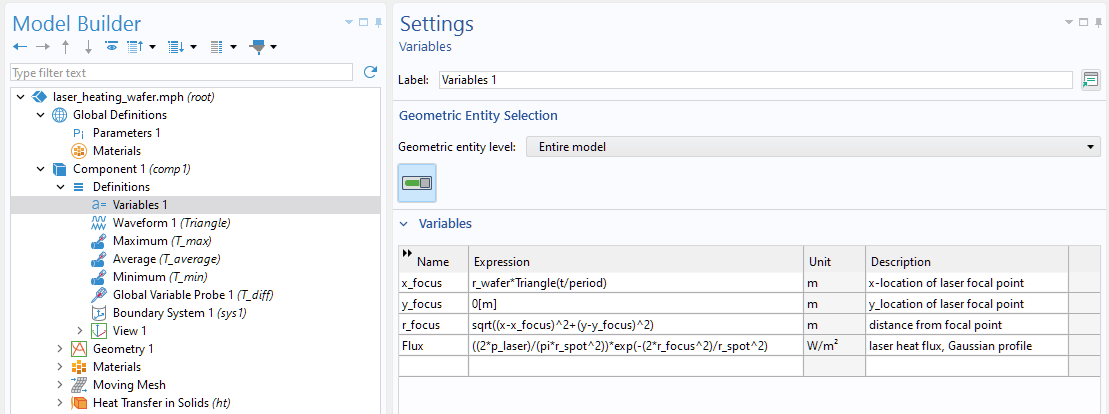This screenshot has width=1109, height=414.
Task: Click the Previous Node back arrow
Action: (18, 47)
